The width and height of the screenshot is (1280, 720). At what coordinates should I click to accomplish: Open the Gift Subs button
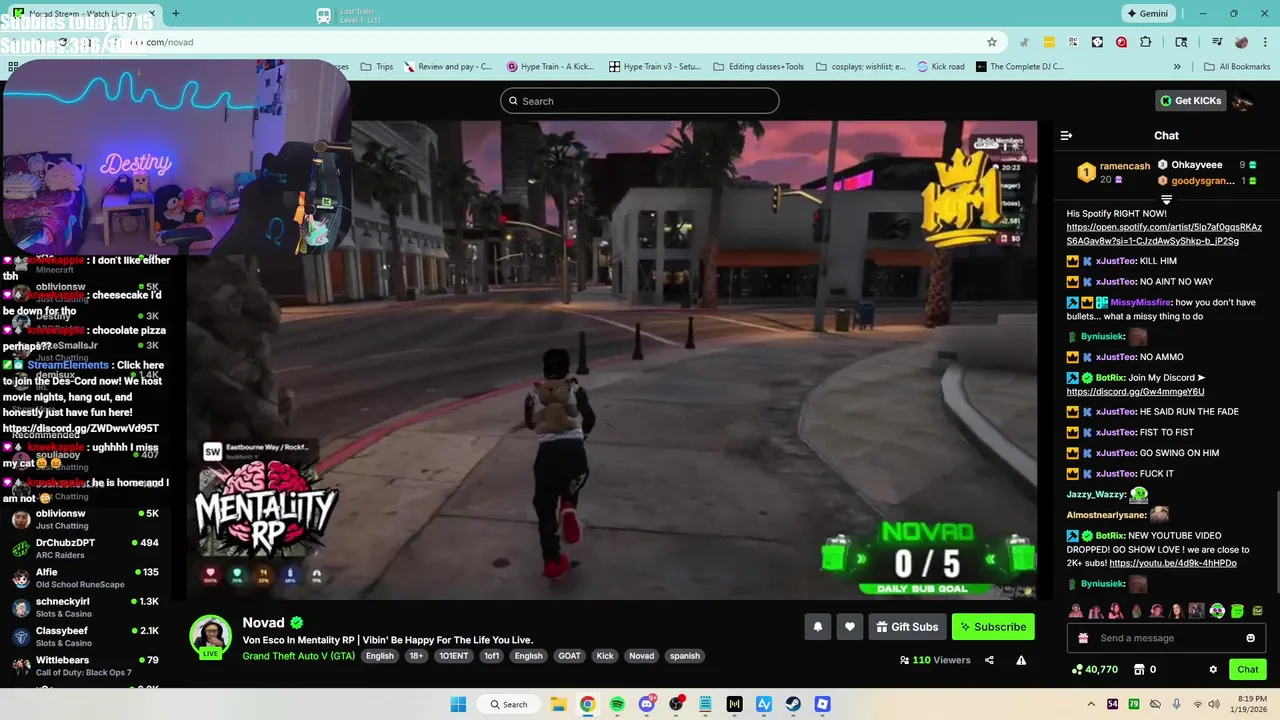tap(907, 627)
